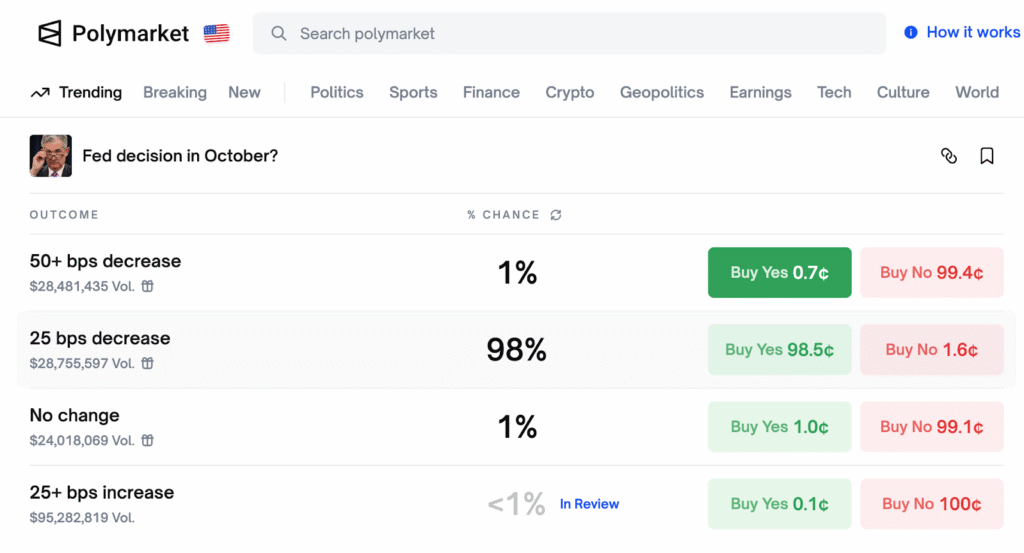This screenshot has height=553, width=1024.
Task: Click gift icon under 25 bps decrease
Action: 147,363
